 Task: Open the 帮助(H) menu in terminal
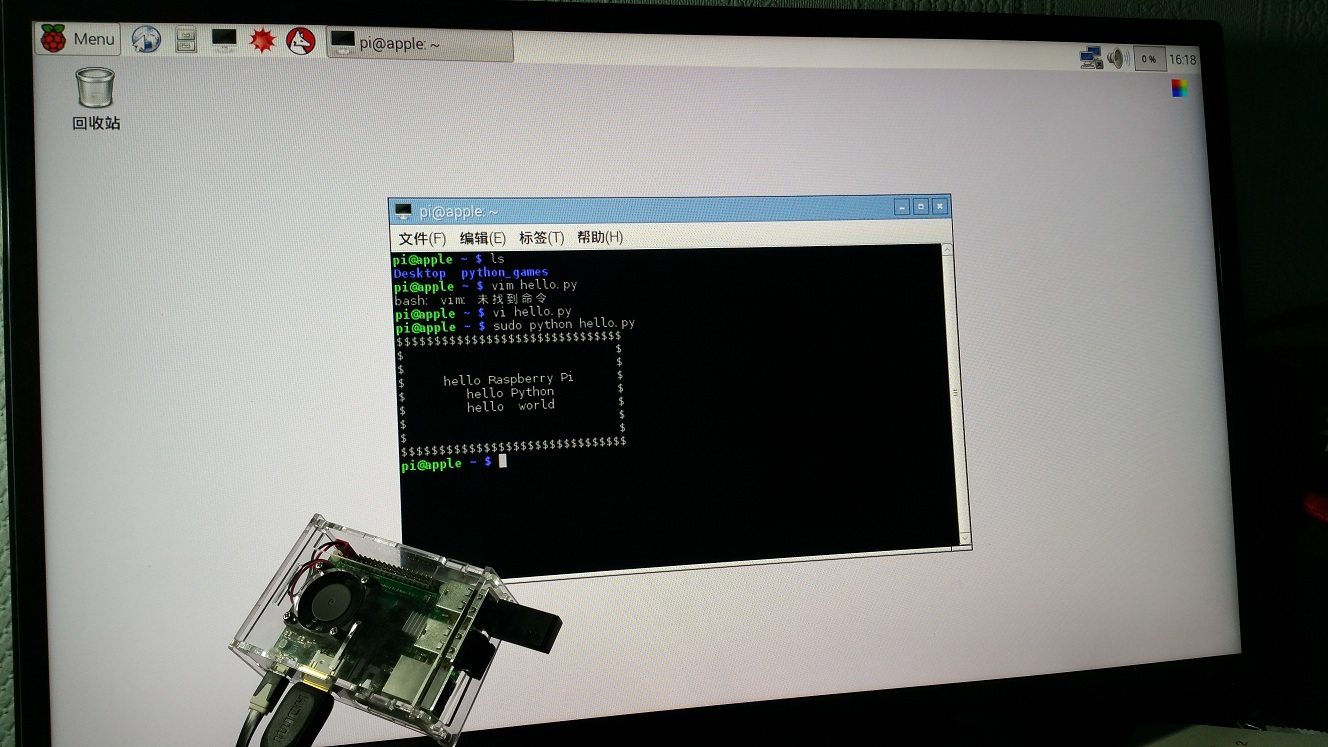pos(600,237)
